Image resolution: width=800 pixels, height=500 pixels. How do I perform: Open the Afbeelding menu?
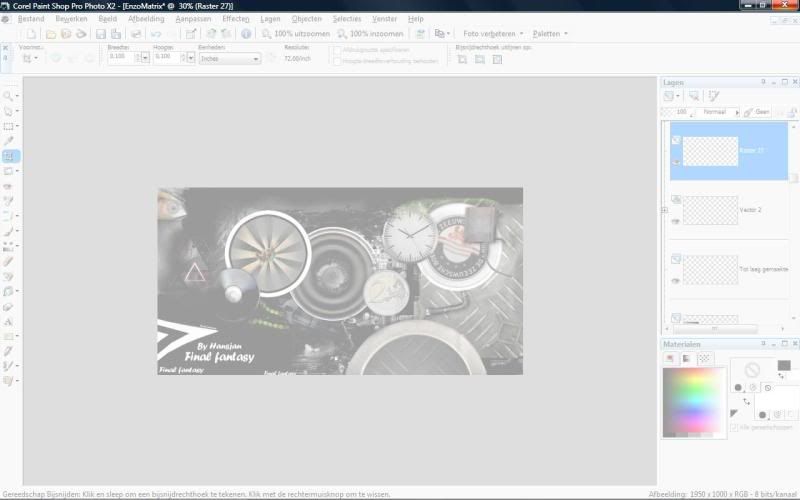point(146,19)
